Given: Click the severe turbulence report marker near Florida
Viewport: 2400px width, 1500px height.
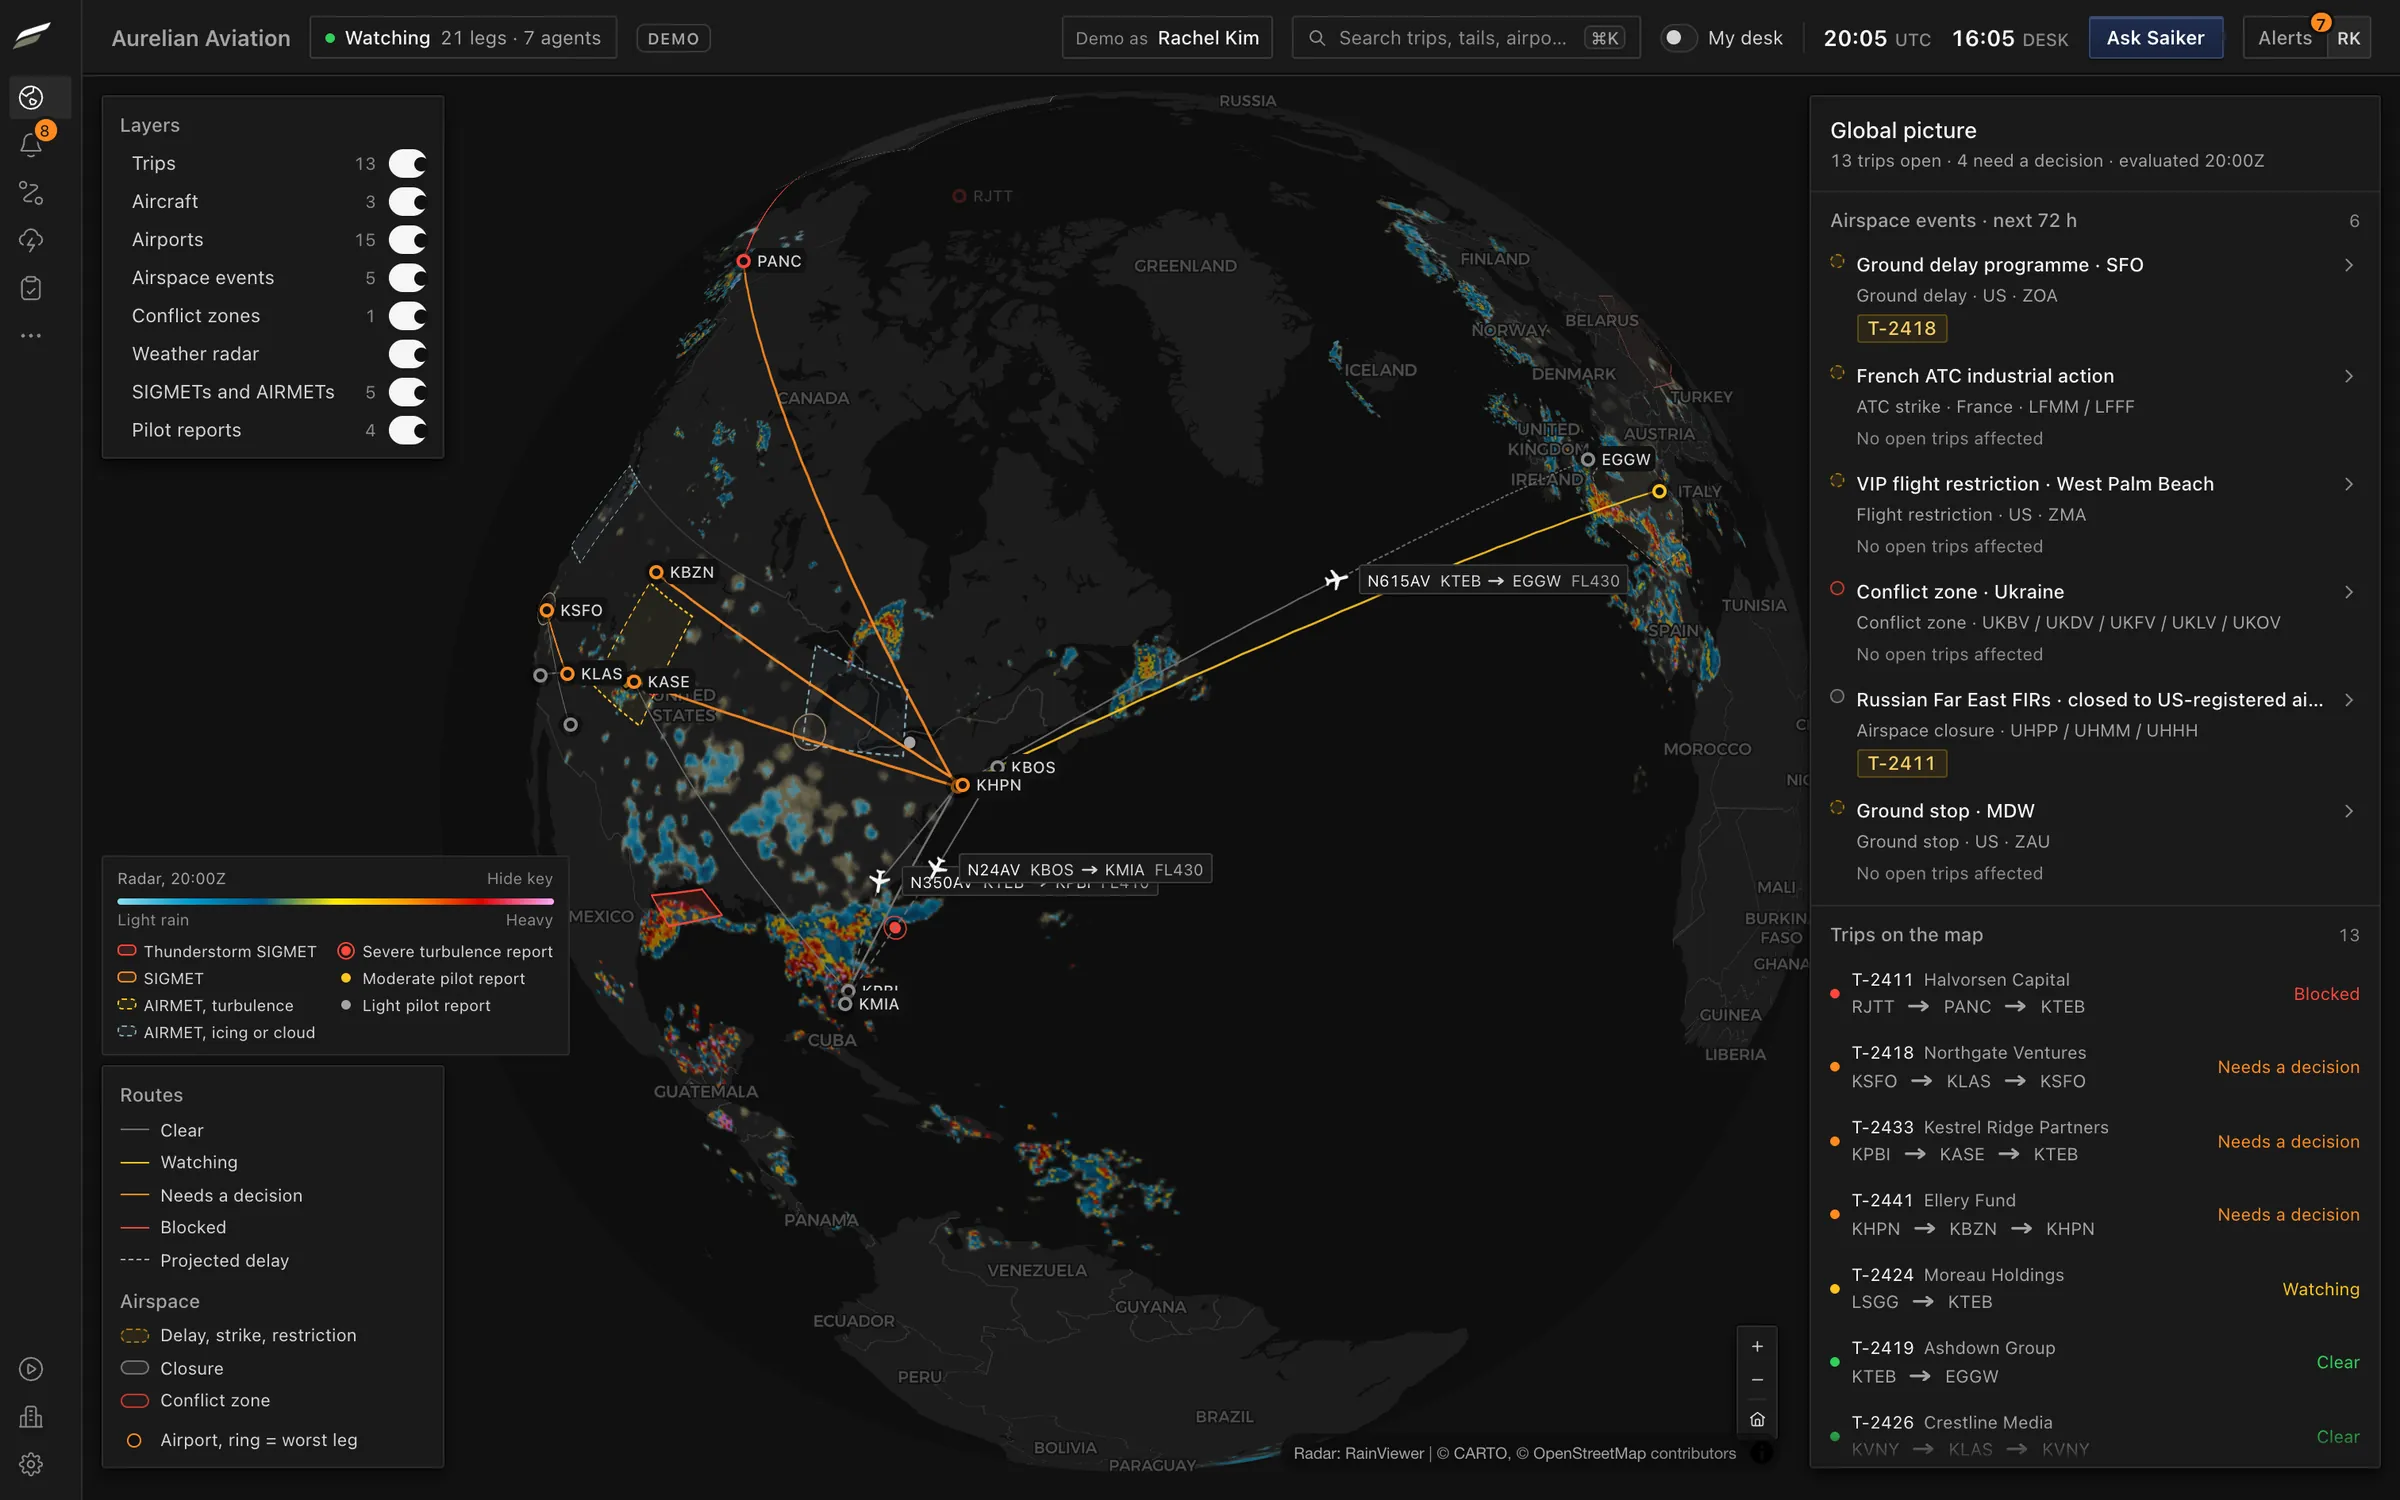Looking at the screenshot, I should [895, 928].
